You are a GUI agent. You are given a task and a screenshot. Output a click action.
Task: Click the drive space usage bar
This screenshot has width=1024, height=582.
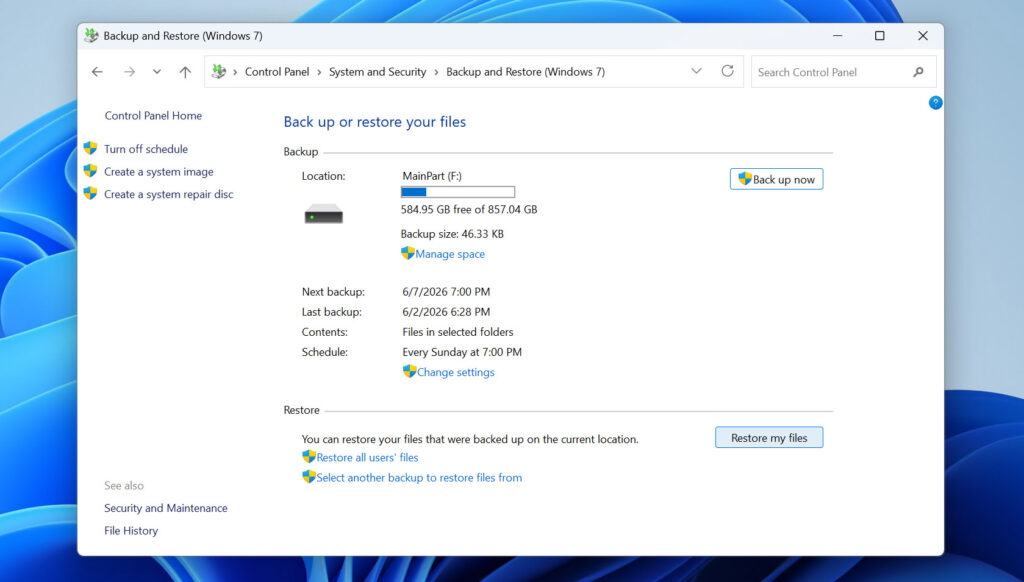pyautogui.click(x=458, y=192)
